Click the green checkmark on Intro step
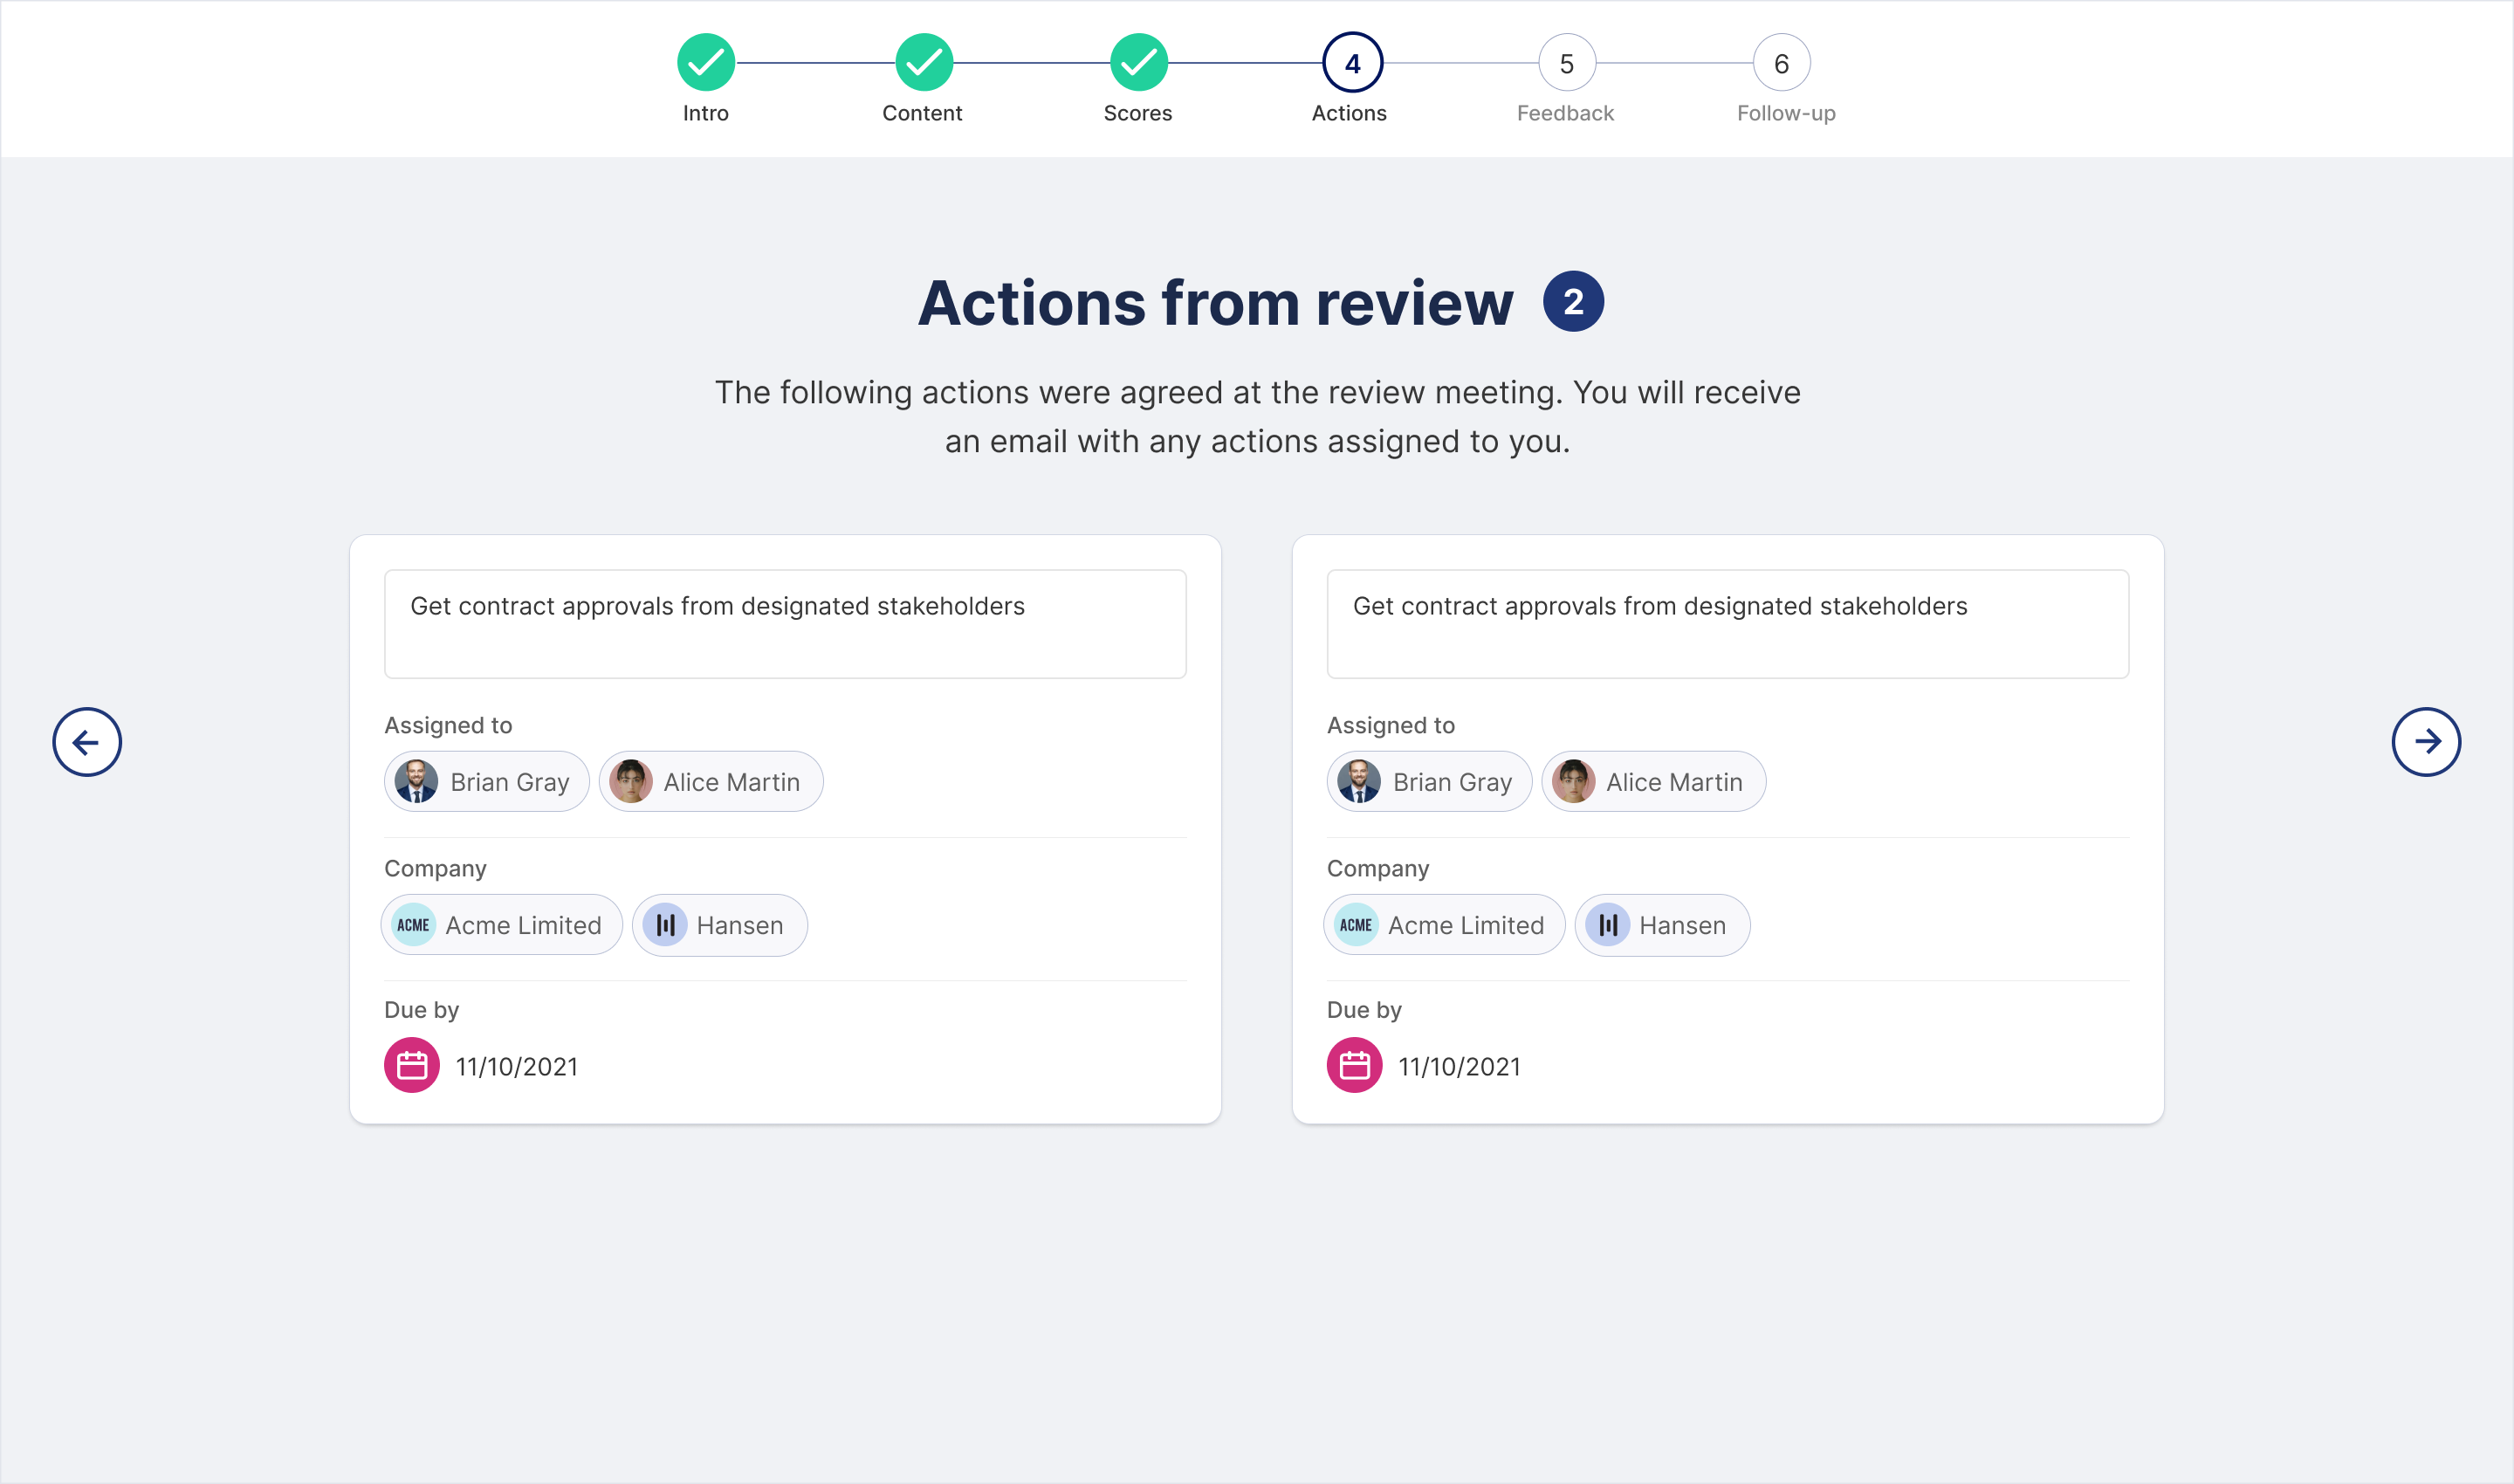The width and height of the screenshot is (2514, 1484). point(705,62)
